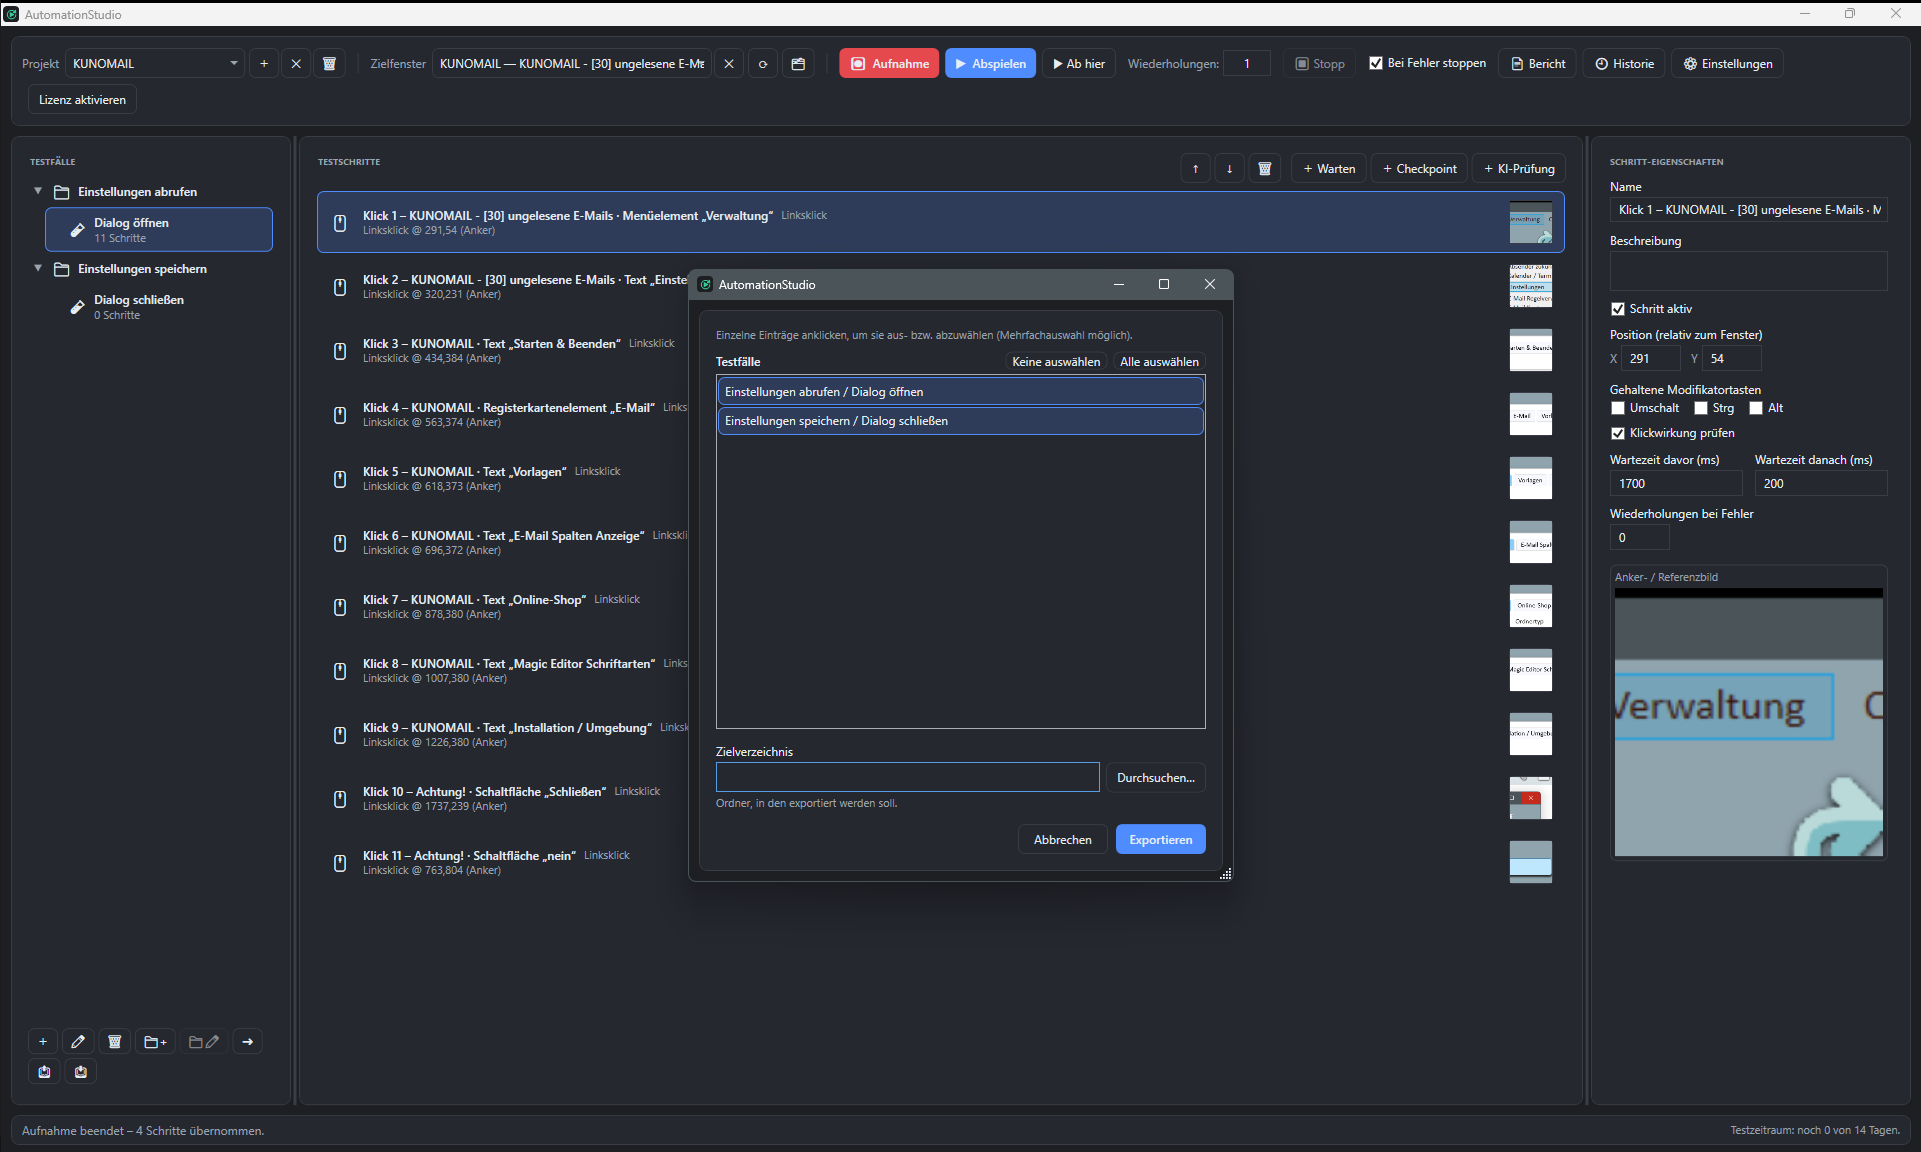The height and width of the screenshot is (1152, 1921).
Task: Move selected test step down
Action: pyautogui.click(x=1230, y=169)
